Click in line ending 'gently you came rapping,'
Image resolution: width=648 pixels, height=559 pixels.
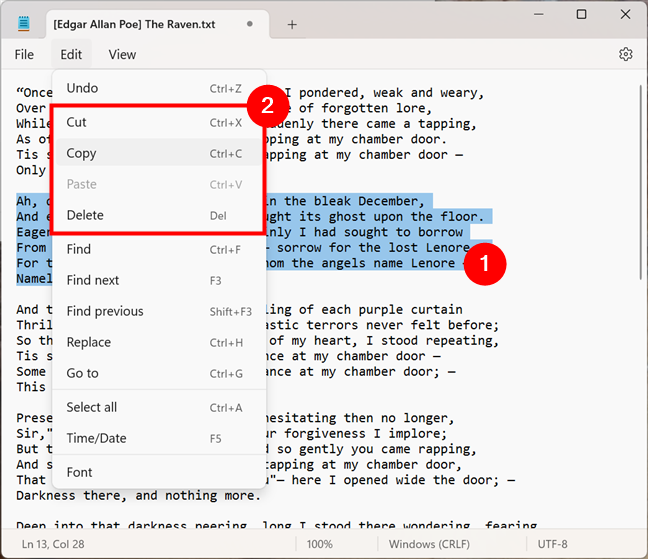(372, 449)
